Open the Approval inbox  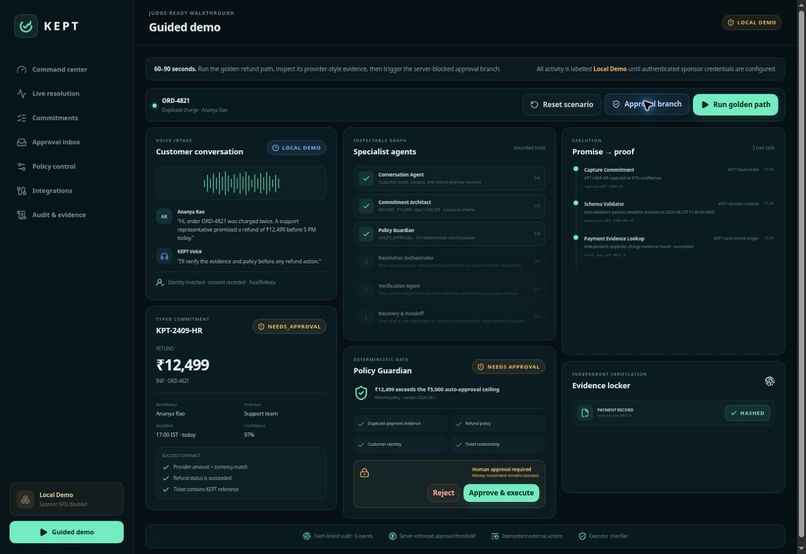(x=56, y=142)
